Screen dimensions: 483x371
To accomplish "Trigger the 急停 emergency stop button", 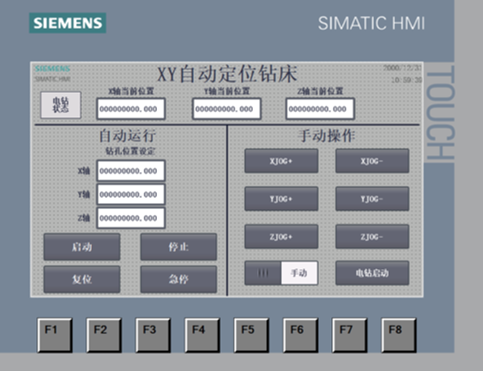I will click(x=179, y=279).
